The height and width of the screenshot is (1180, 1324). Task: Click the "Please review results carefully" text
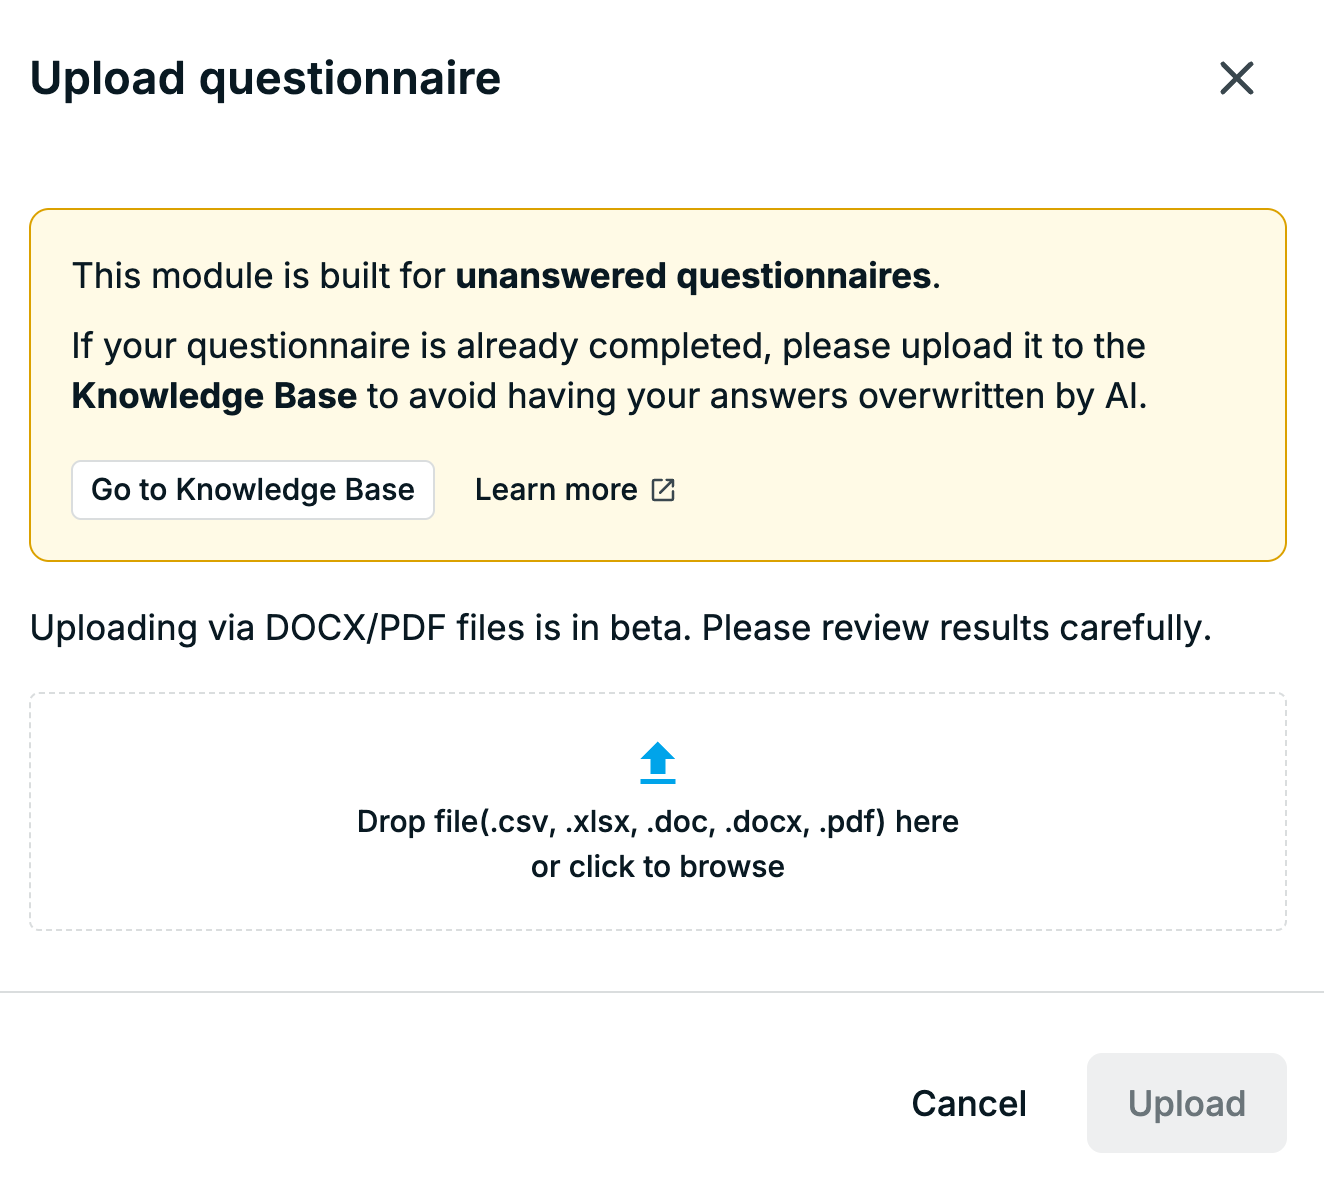pyautogui.click(x=956, y=628)
